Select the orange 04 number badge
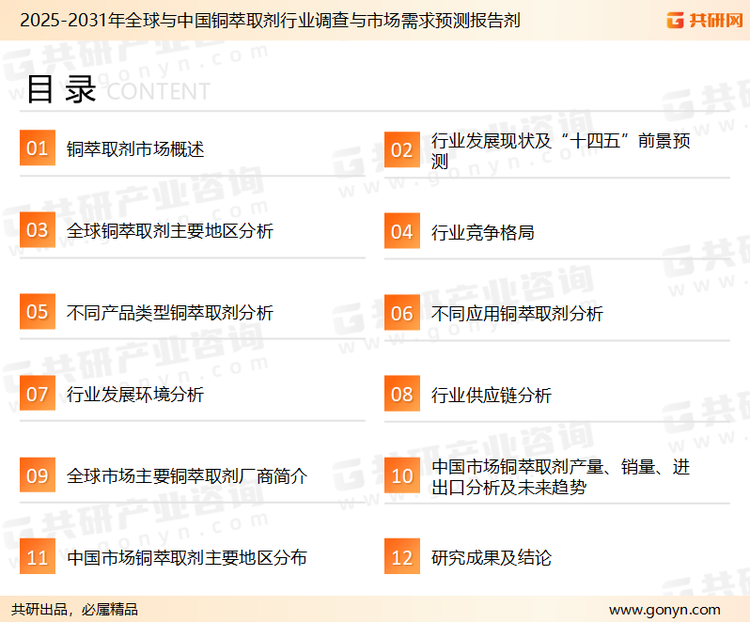This screenshot has width=750, height=622. 402,231
